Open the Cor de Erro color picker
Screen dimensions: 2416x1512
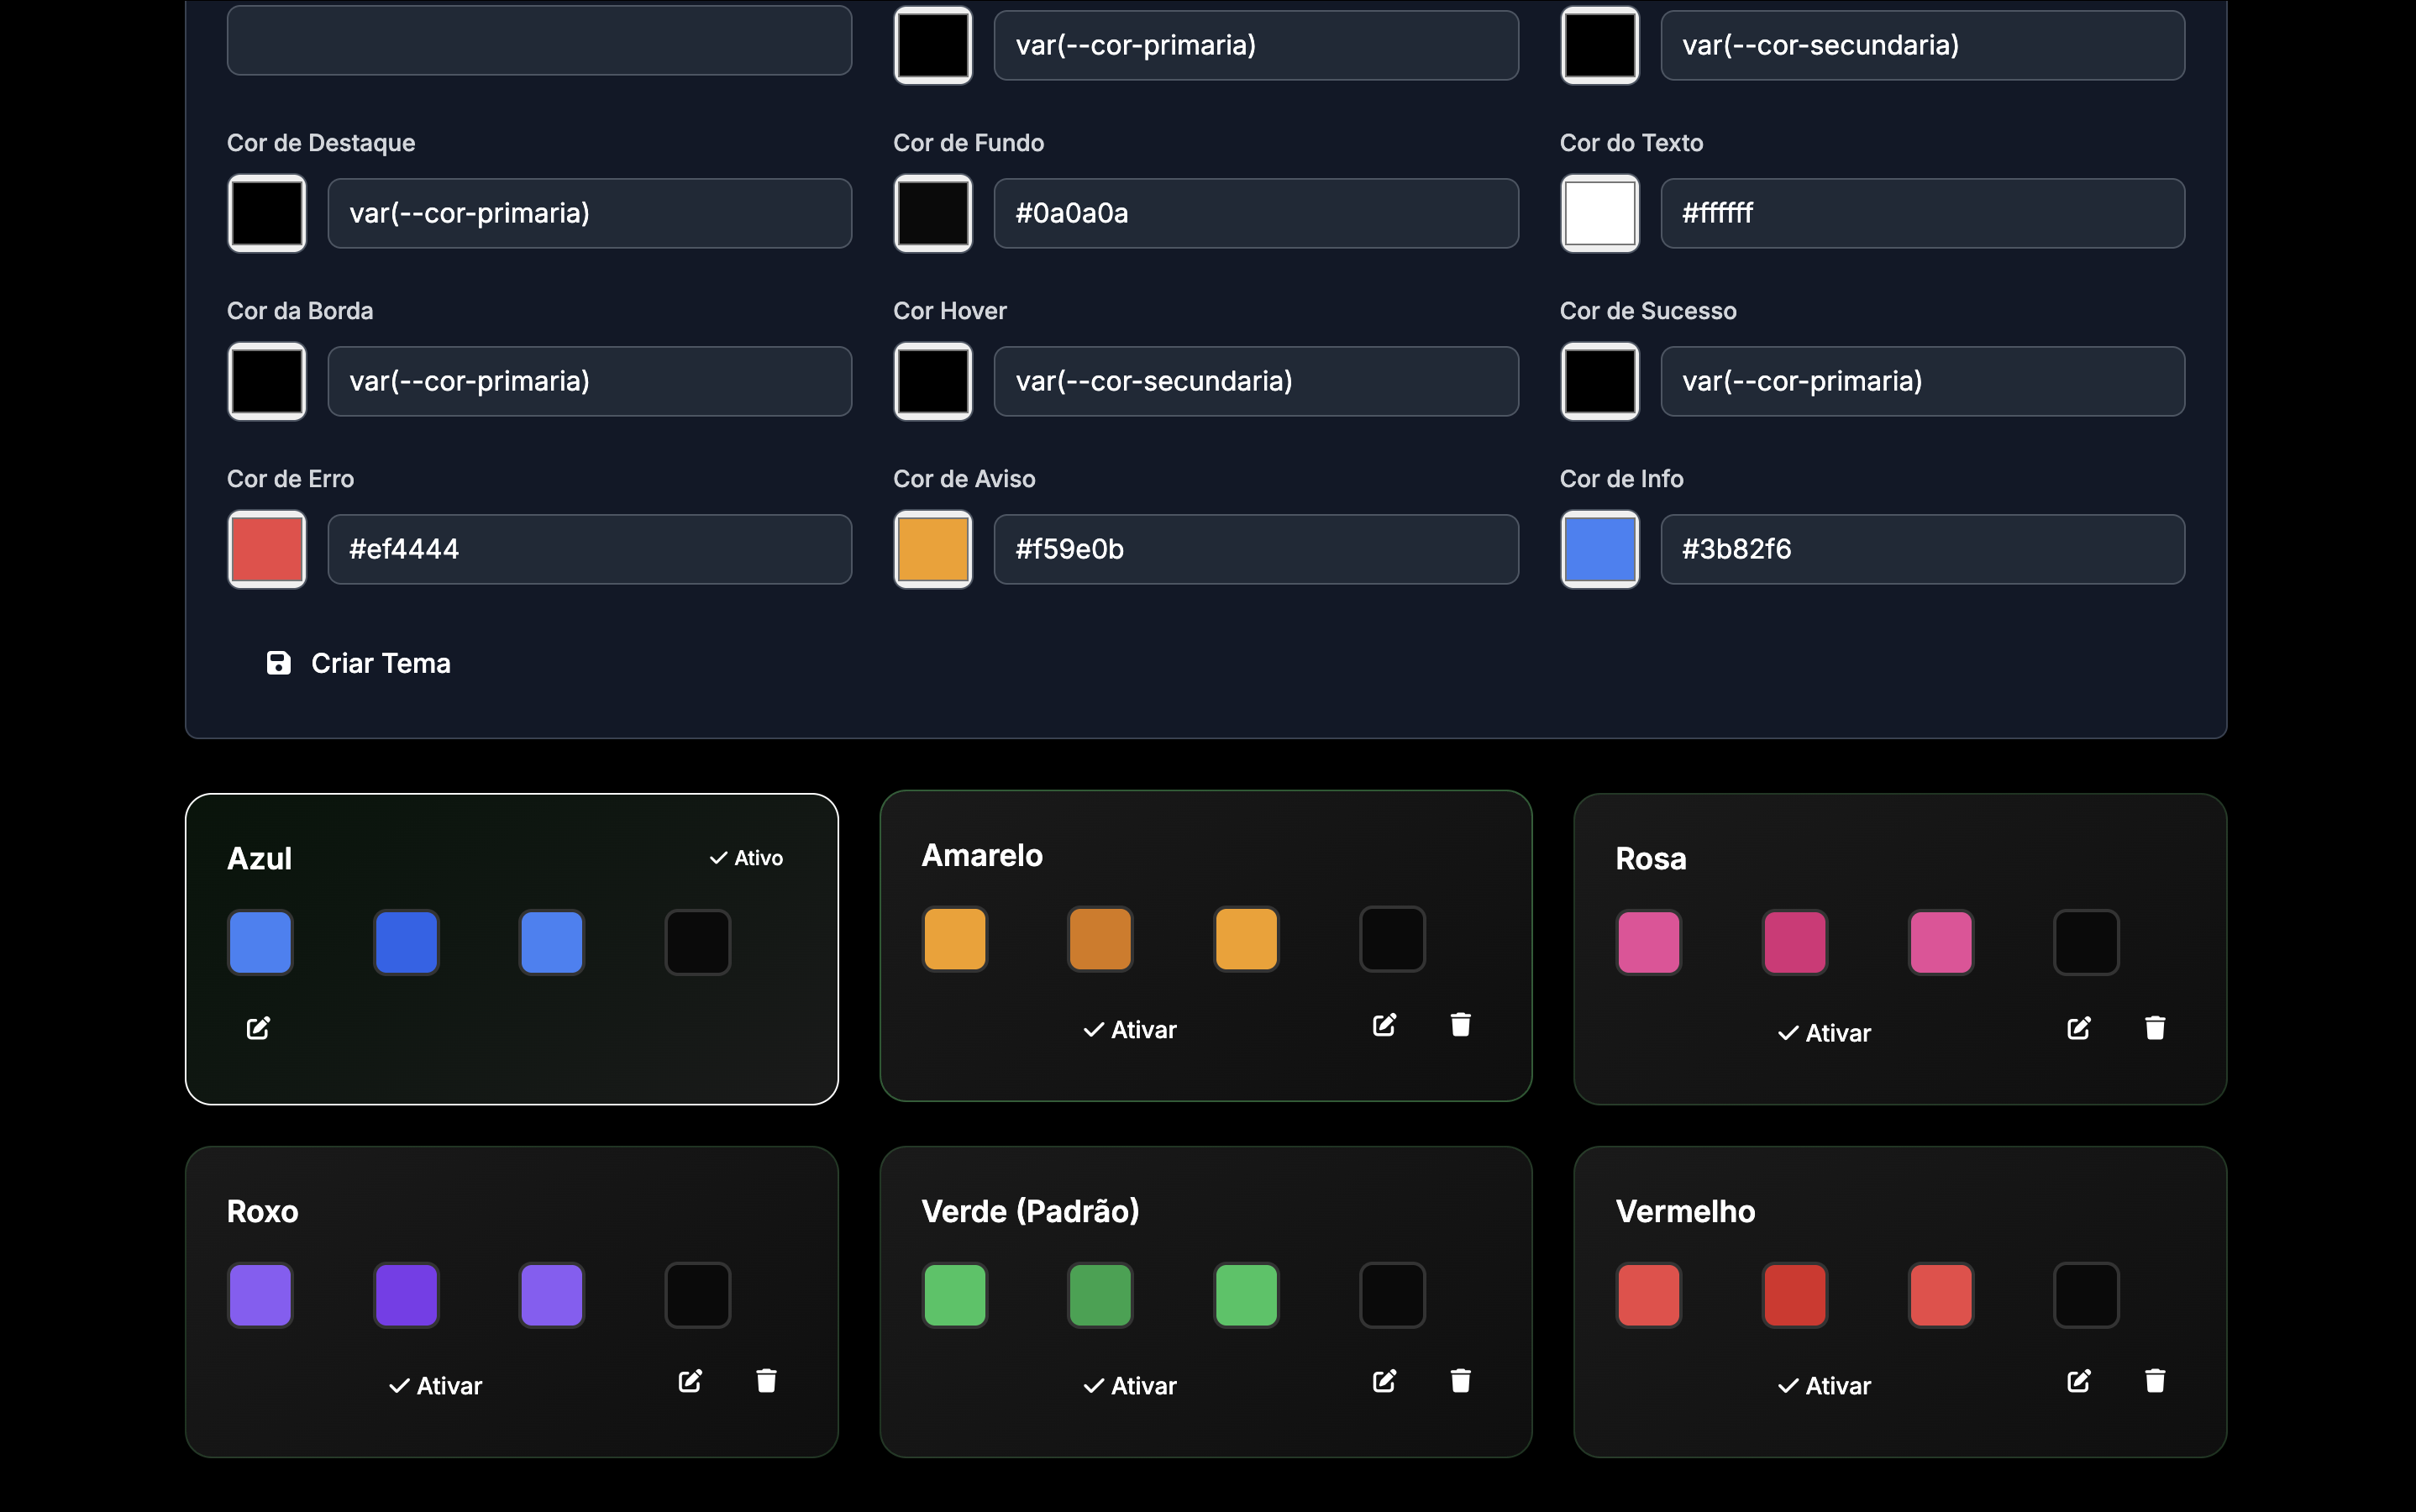267,549
